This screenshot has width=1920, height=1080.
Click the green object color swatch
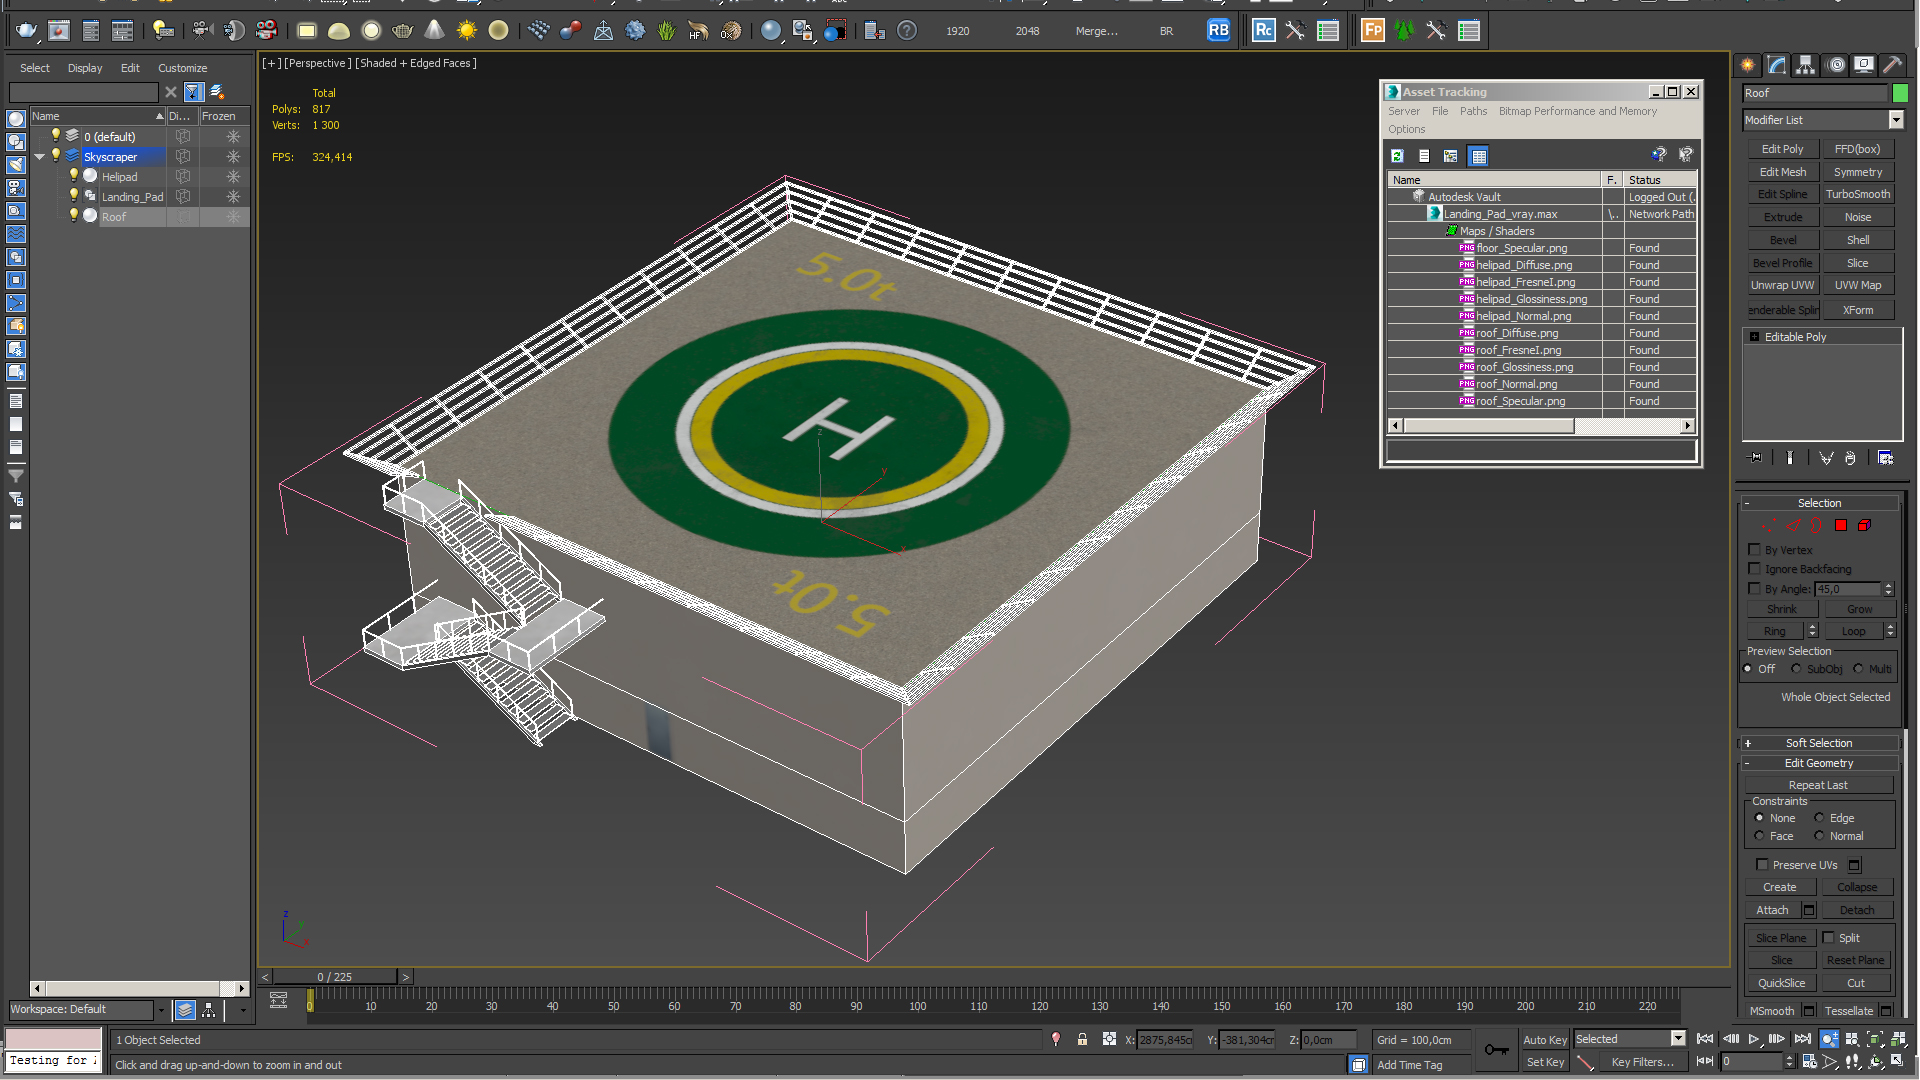click(x=1900, y=93)
